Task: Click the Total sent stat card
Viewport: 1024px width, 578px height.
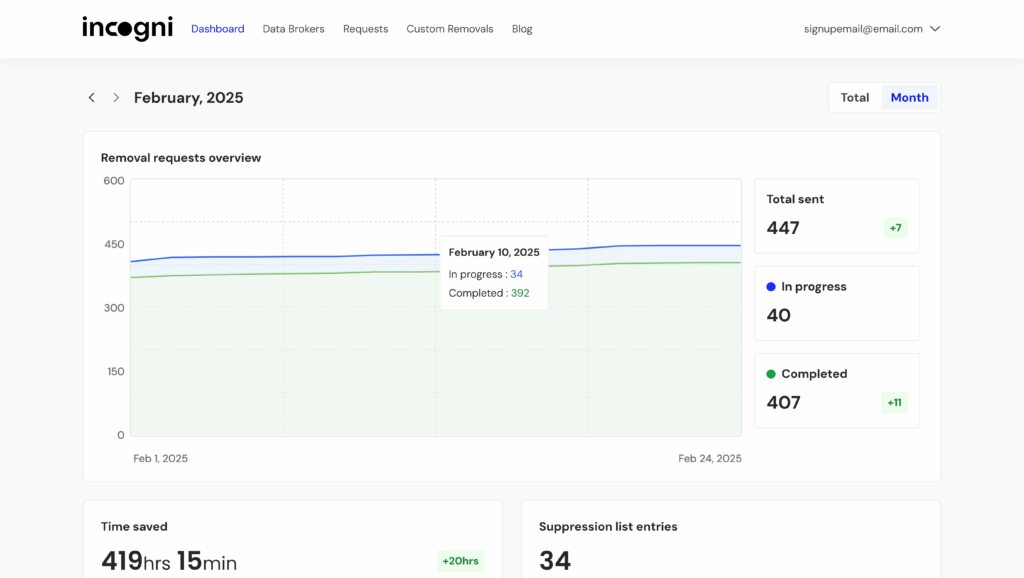Action: click(836, 215)
